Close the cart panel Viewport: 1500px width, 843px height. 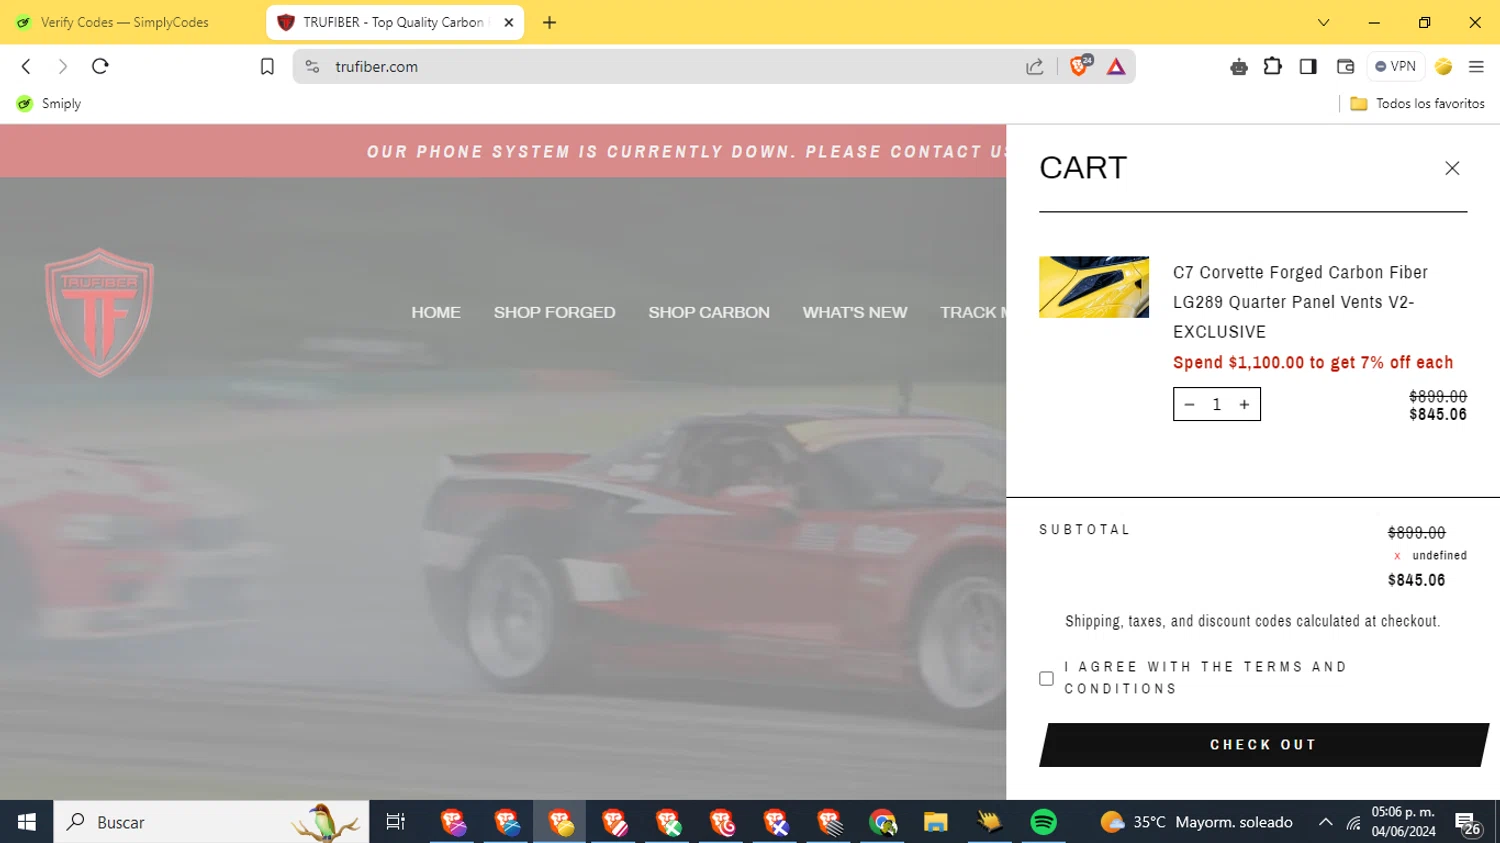click(x=1452, y=168)
